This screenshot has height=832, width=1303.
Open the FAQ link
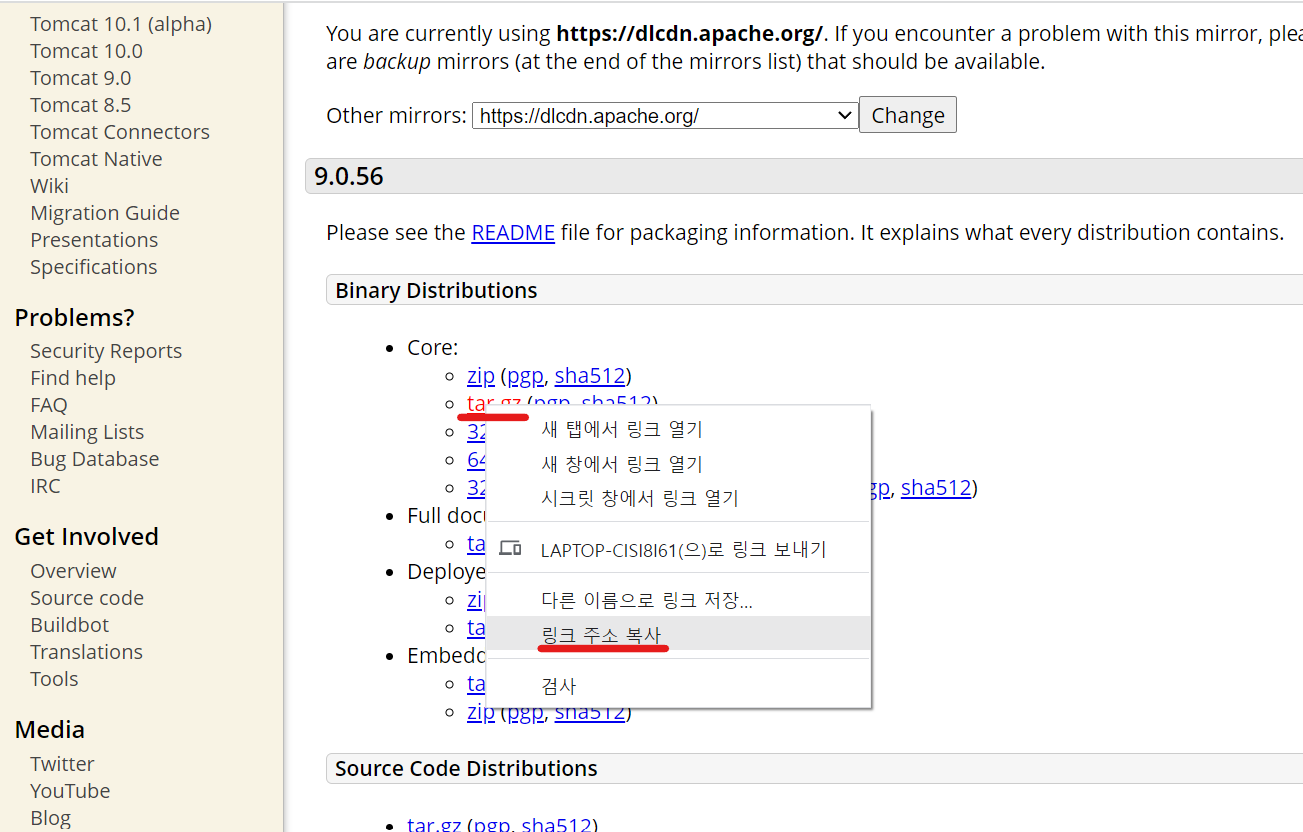[49, 405]
